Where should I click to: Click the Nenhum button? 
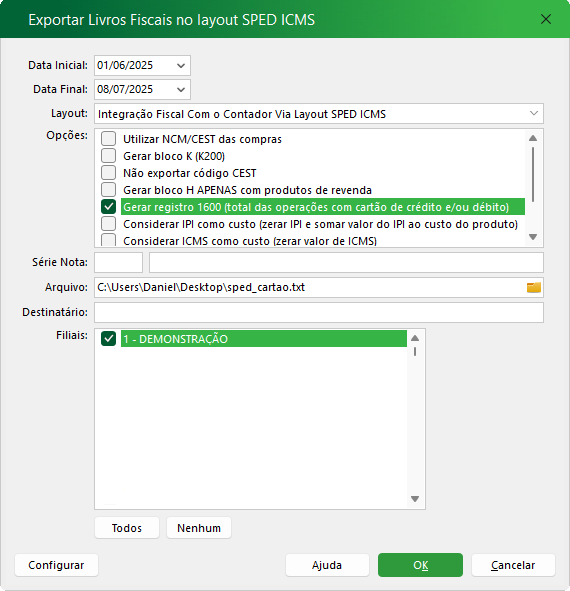(199, 528)
